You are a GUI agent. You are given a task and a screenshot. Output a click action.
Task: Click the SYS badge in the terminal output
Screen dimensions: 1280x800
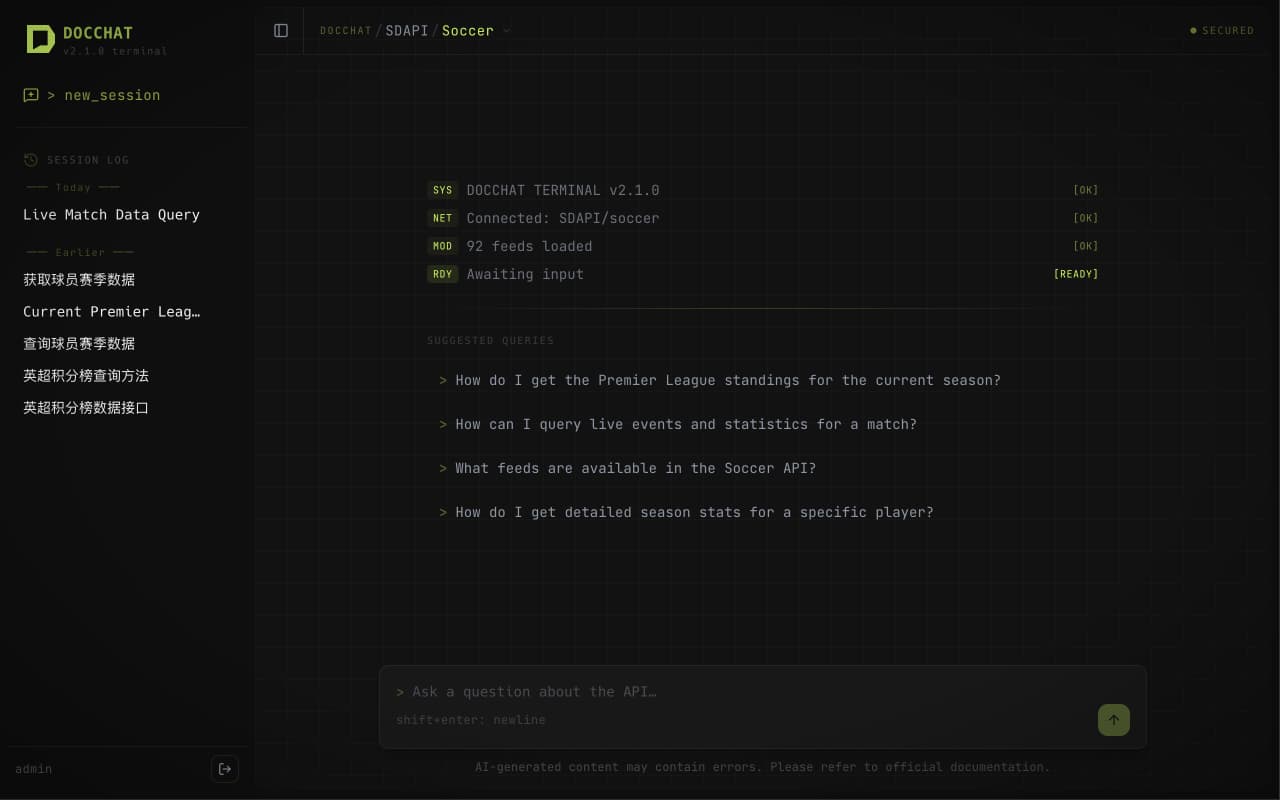point(443,190)
